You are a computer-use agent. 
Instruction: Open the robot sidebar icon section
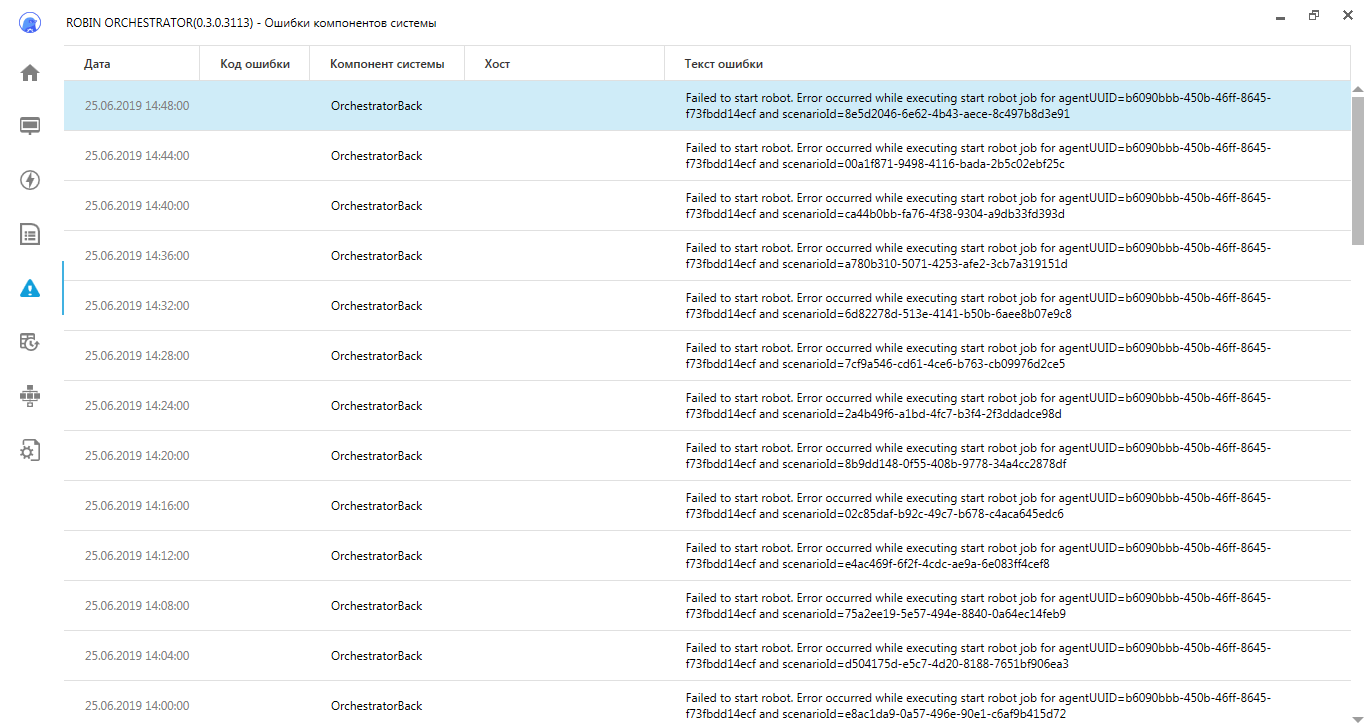30,396
